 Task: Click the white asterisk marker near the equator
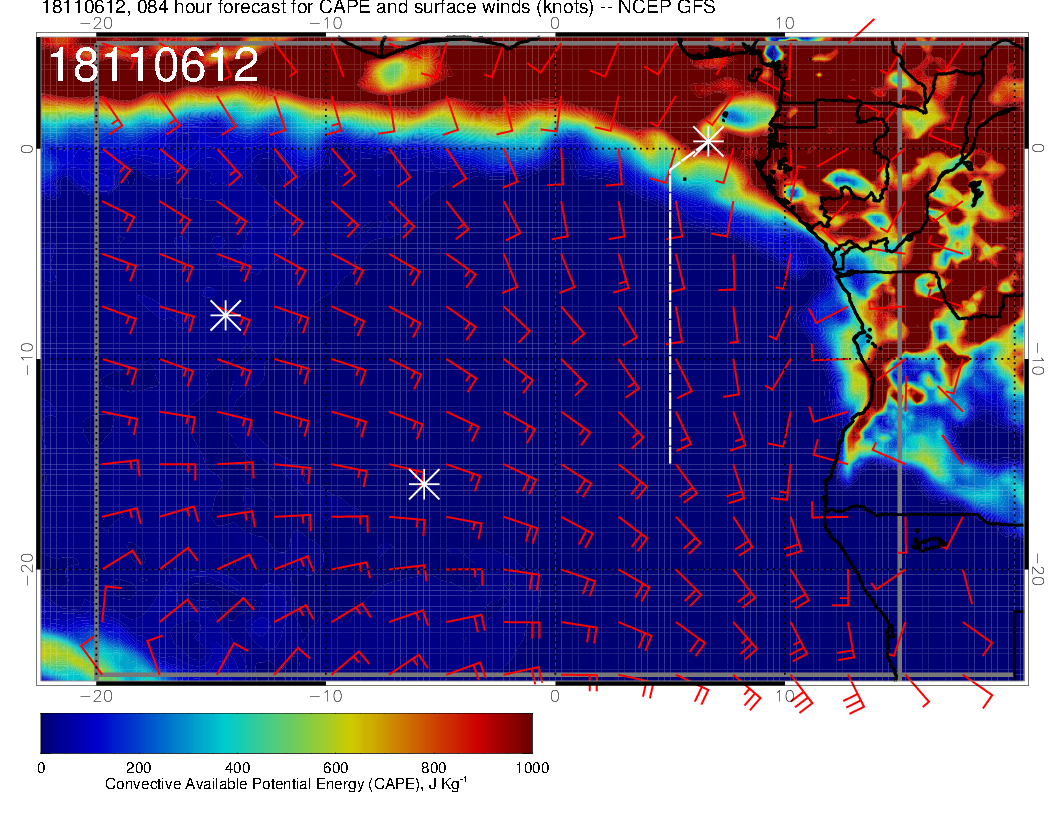click(708, 140)
